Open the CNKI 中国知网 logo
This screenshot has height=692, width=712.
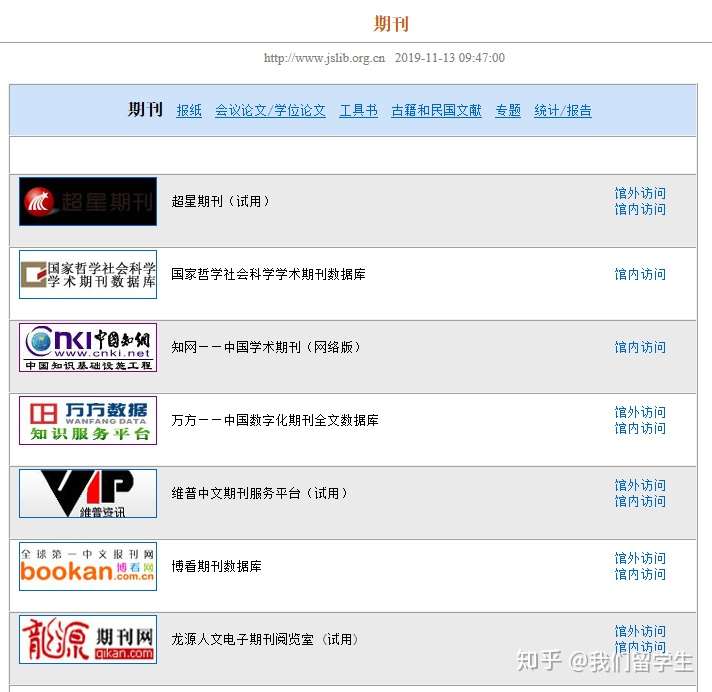88,347
